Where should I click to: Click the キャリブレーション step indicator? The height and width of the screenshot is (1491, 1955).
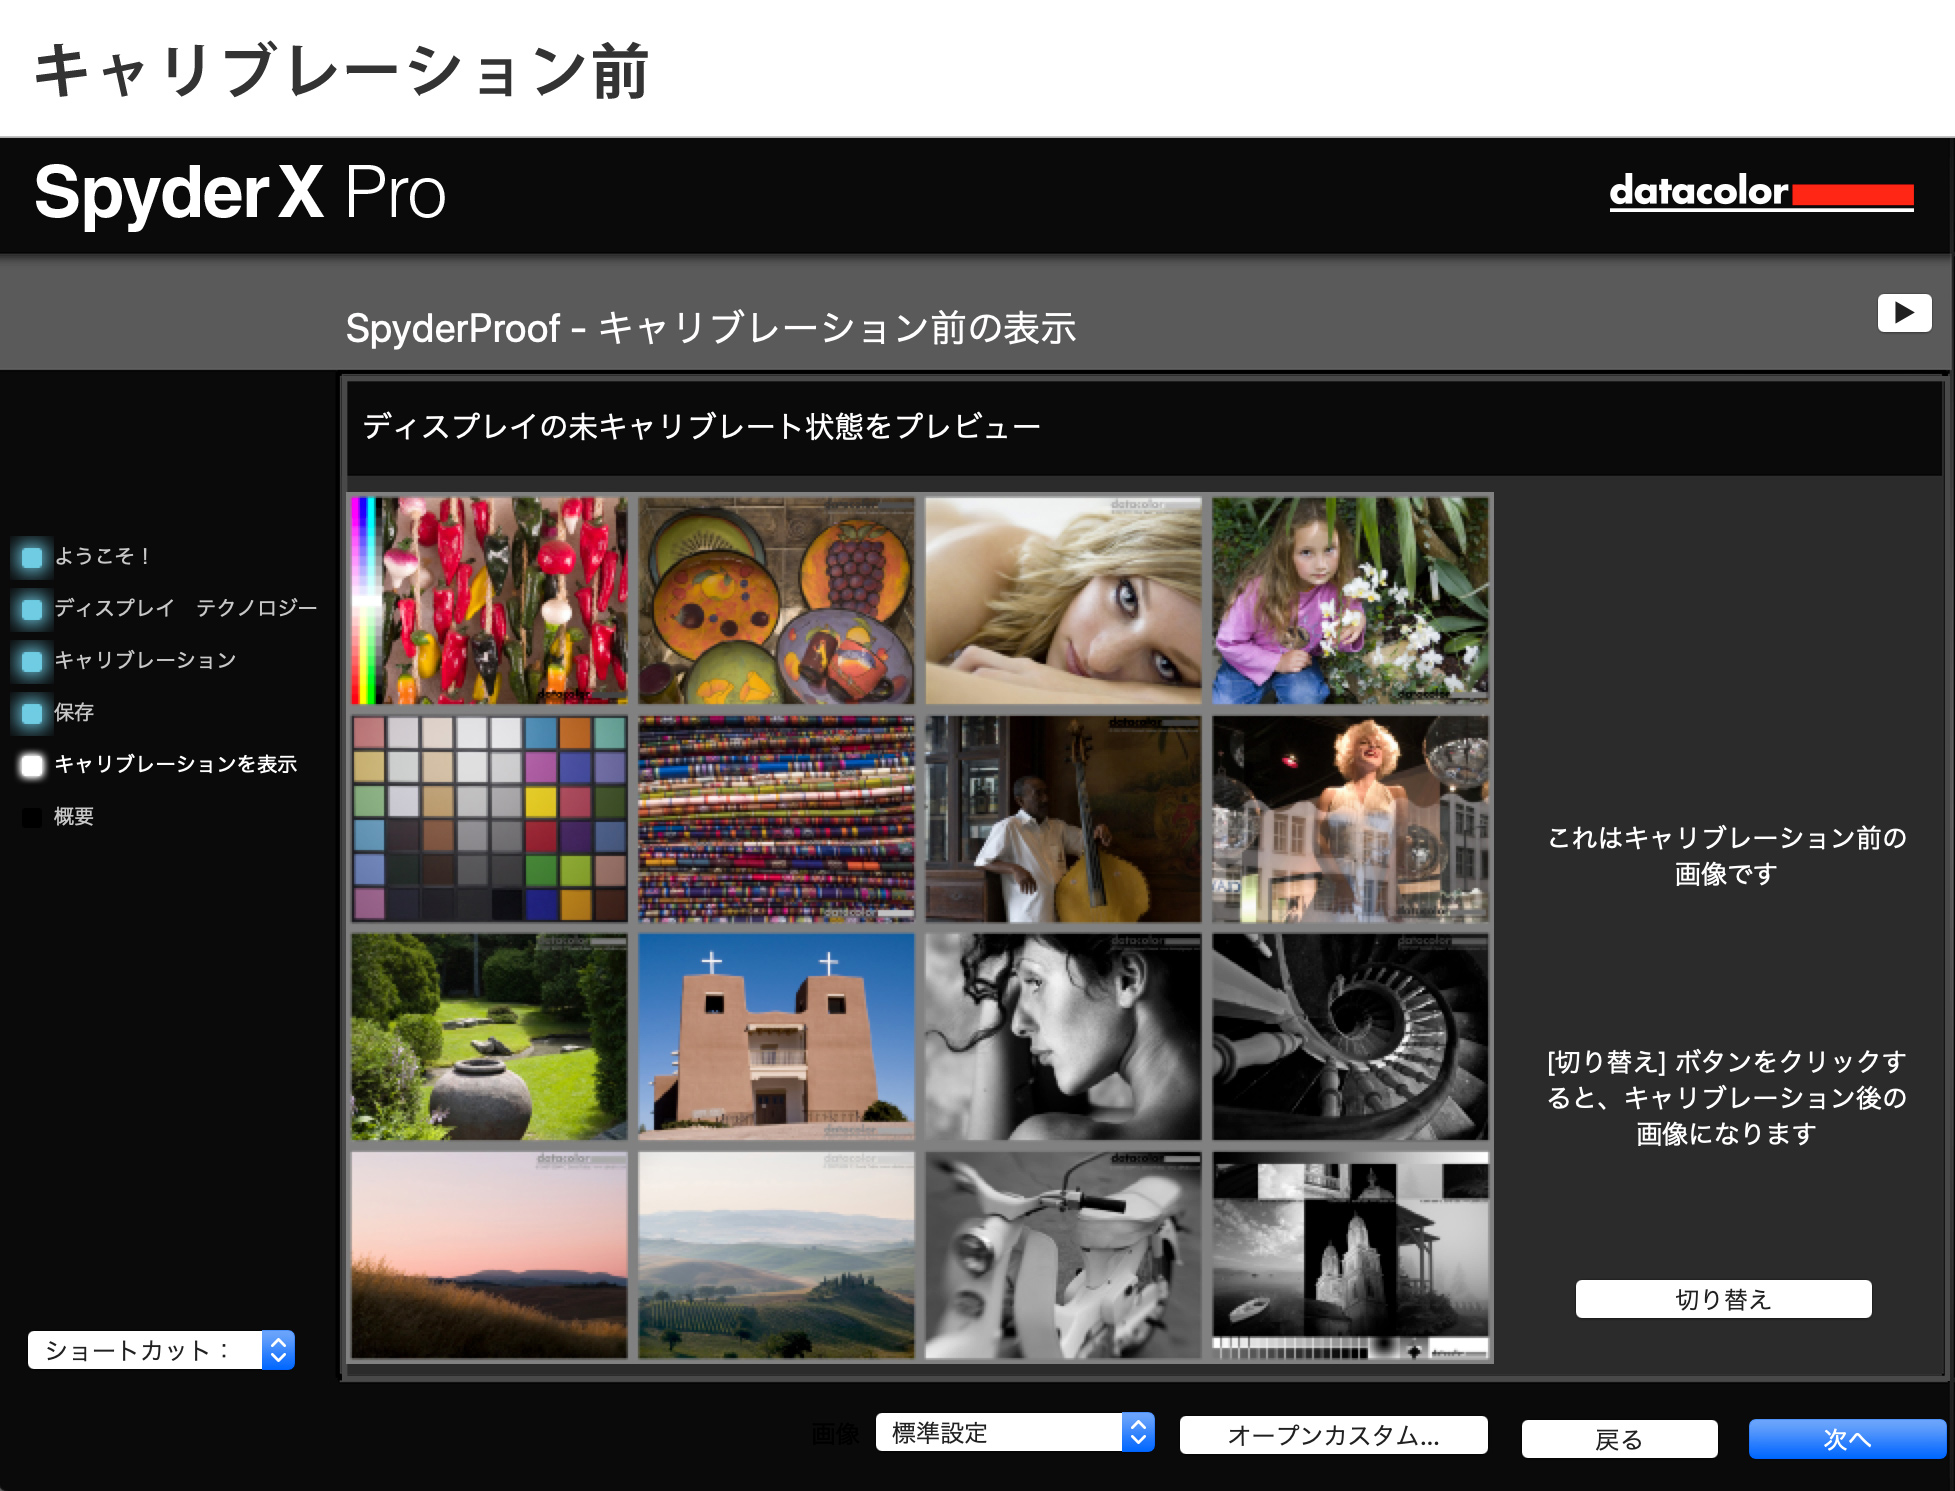tap(32, 661)
